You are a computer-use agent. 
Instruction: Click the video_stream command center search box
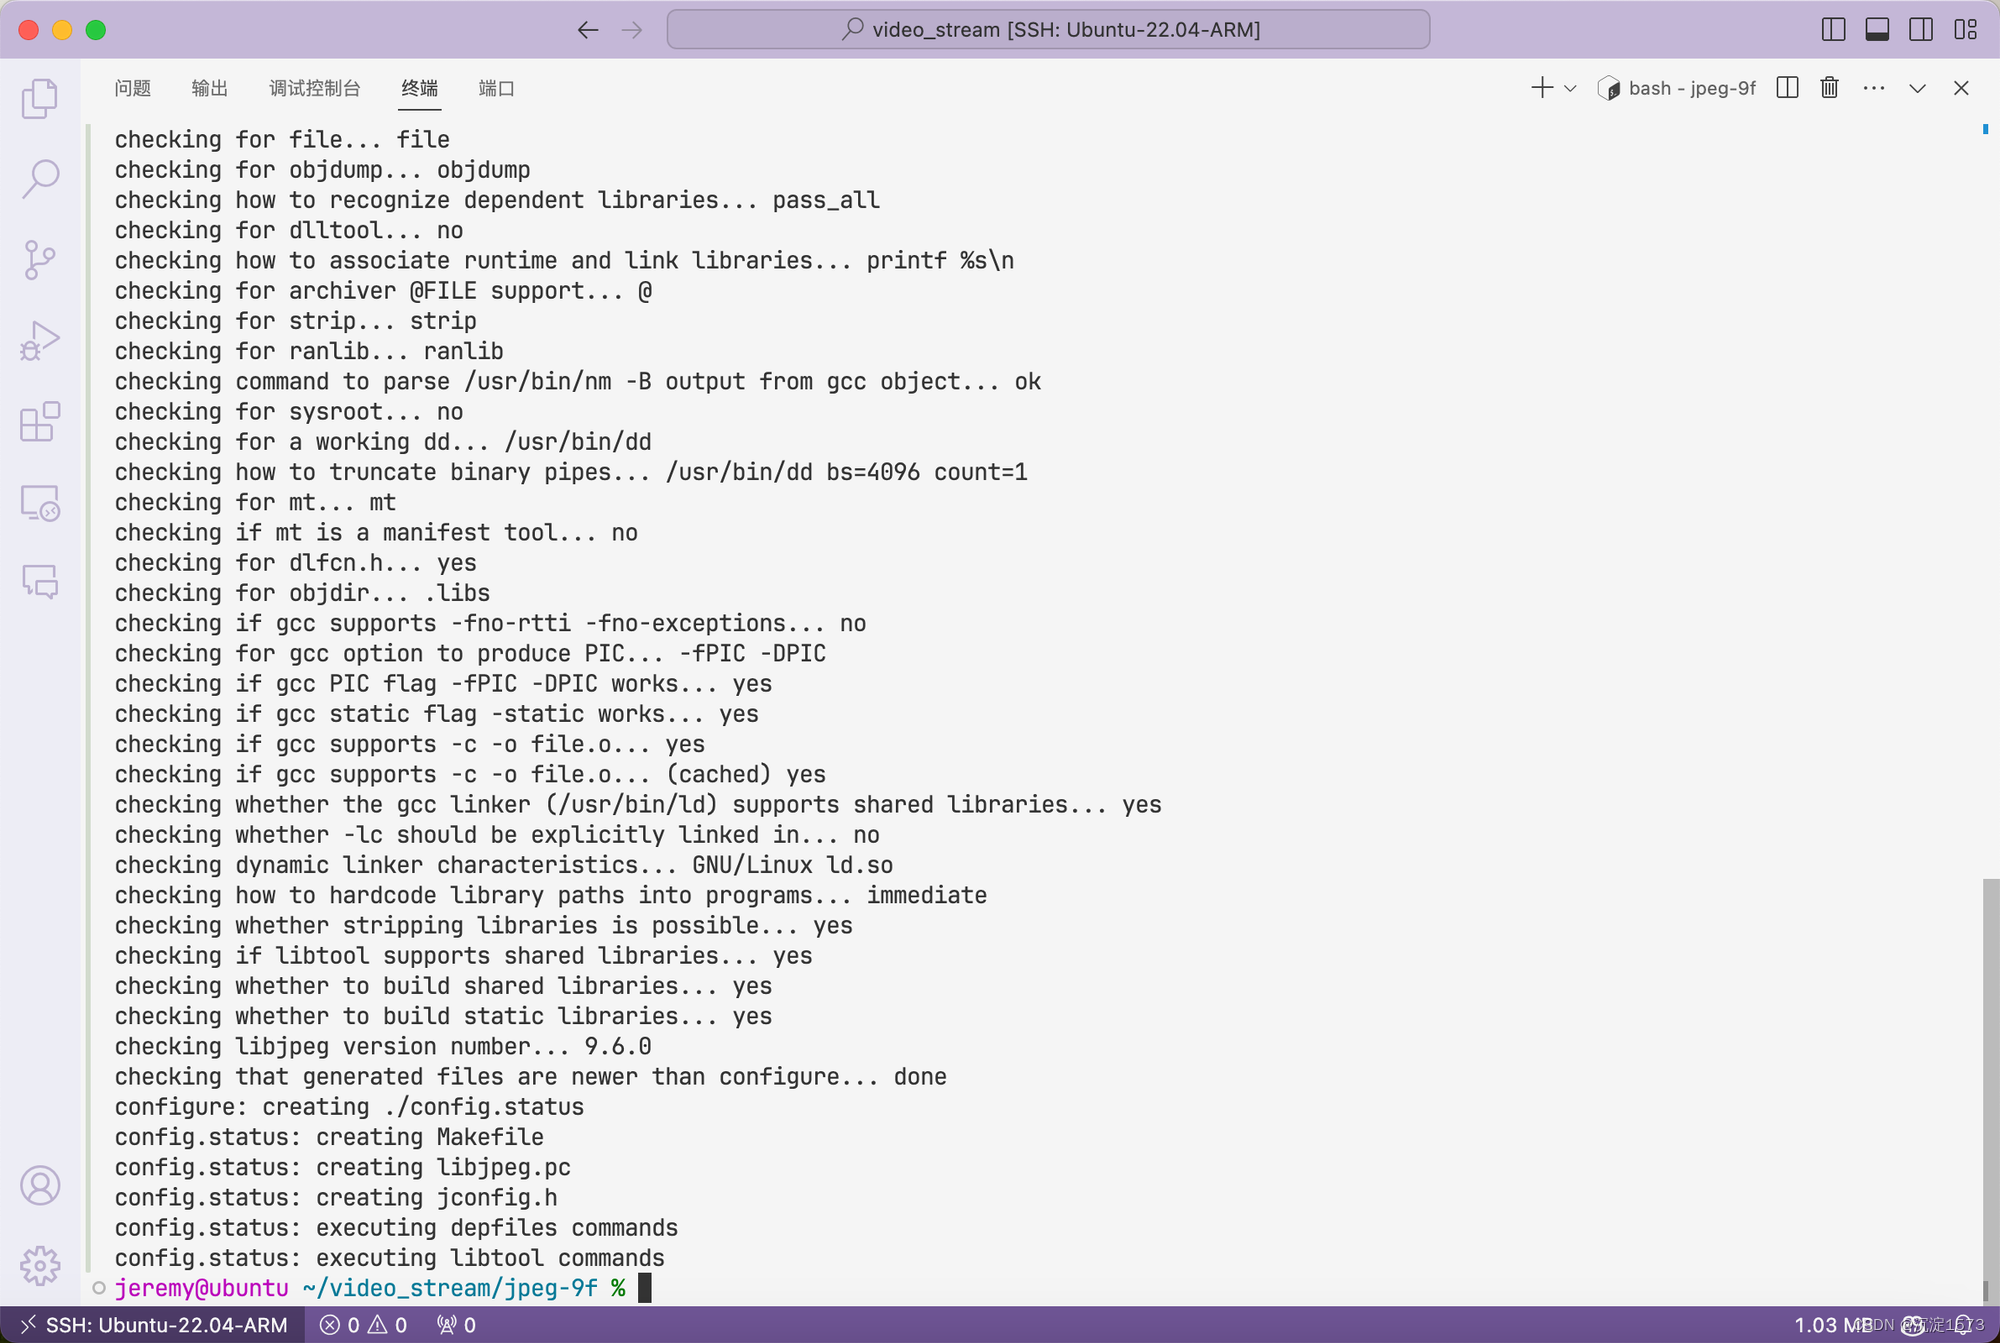pos(1048,29)
